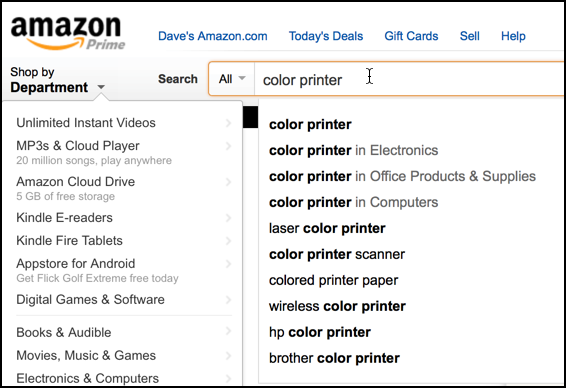Image resolution: width=566 pixels, height=388 pixels.
Task: Click into the search text field
Action: pos(409,79)
